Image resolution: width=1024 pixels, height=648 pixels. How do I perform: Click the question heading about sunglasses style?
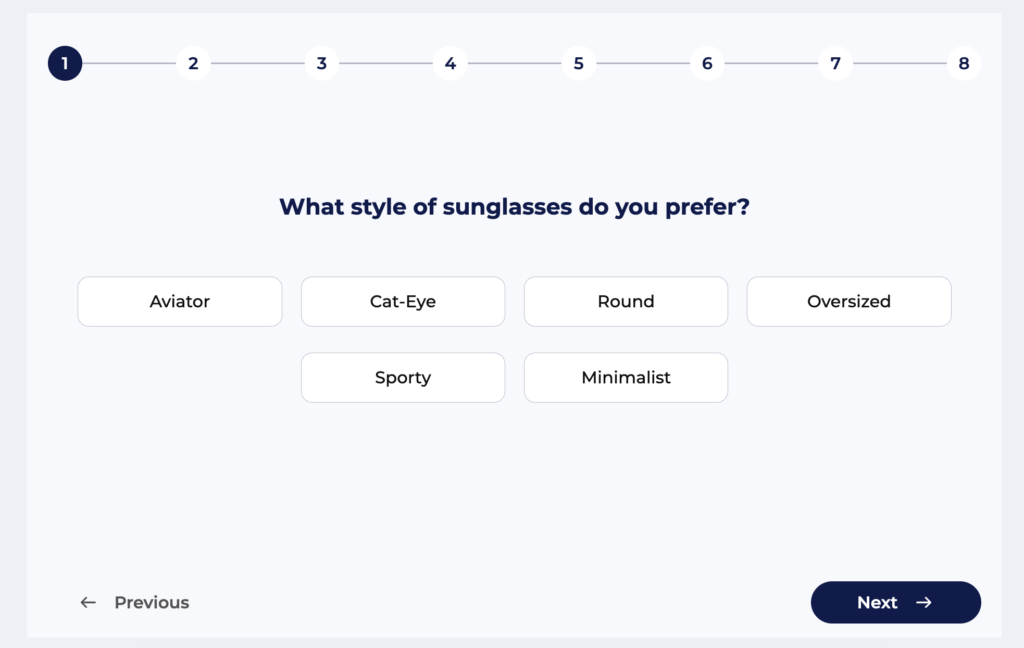tap(514, 207)
